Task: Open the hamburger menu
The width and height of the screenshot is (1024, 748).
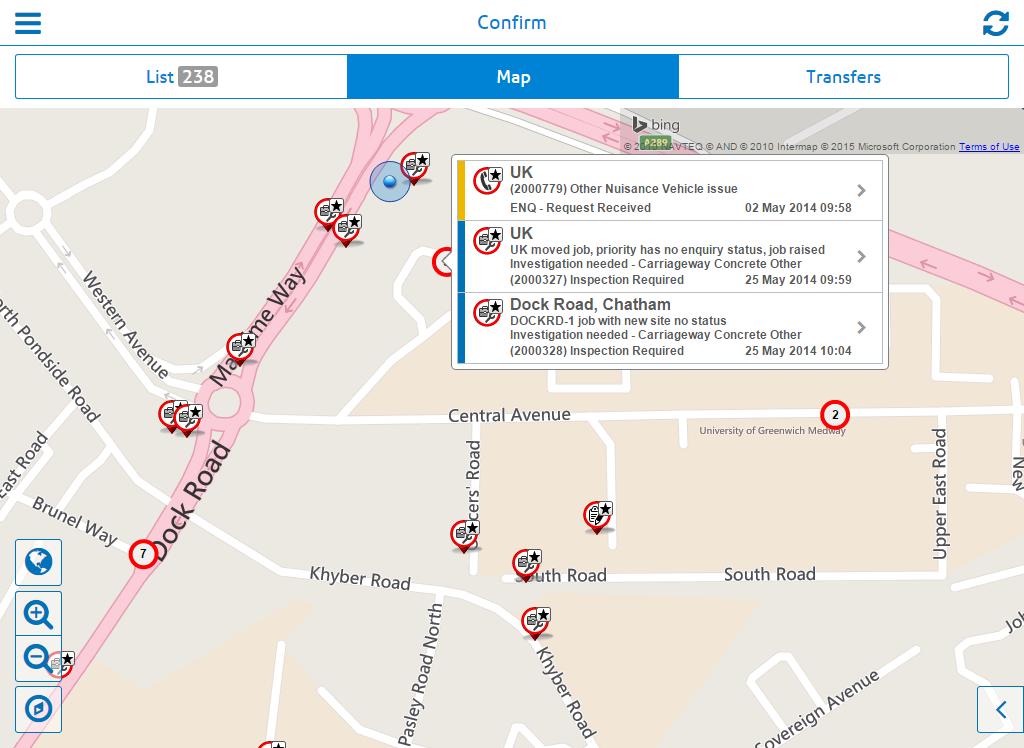Action: point(28,23)
